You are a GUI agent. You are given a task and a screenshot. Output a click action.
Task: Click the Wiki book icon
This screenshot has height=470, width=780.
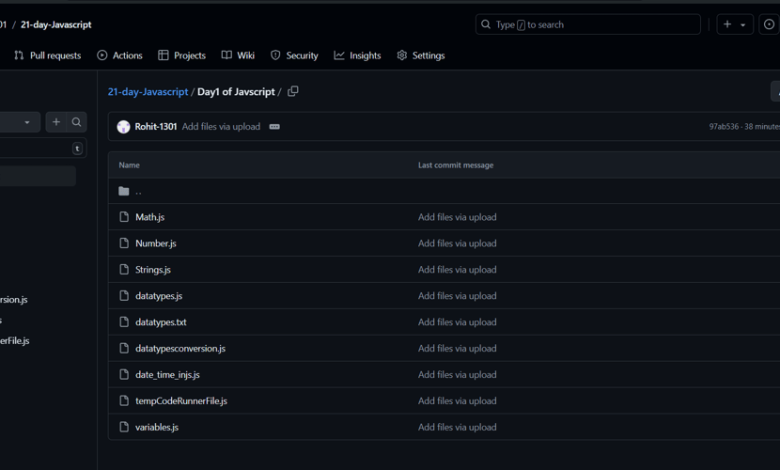point(226,55)
